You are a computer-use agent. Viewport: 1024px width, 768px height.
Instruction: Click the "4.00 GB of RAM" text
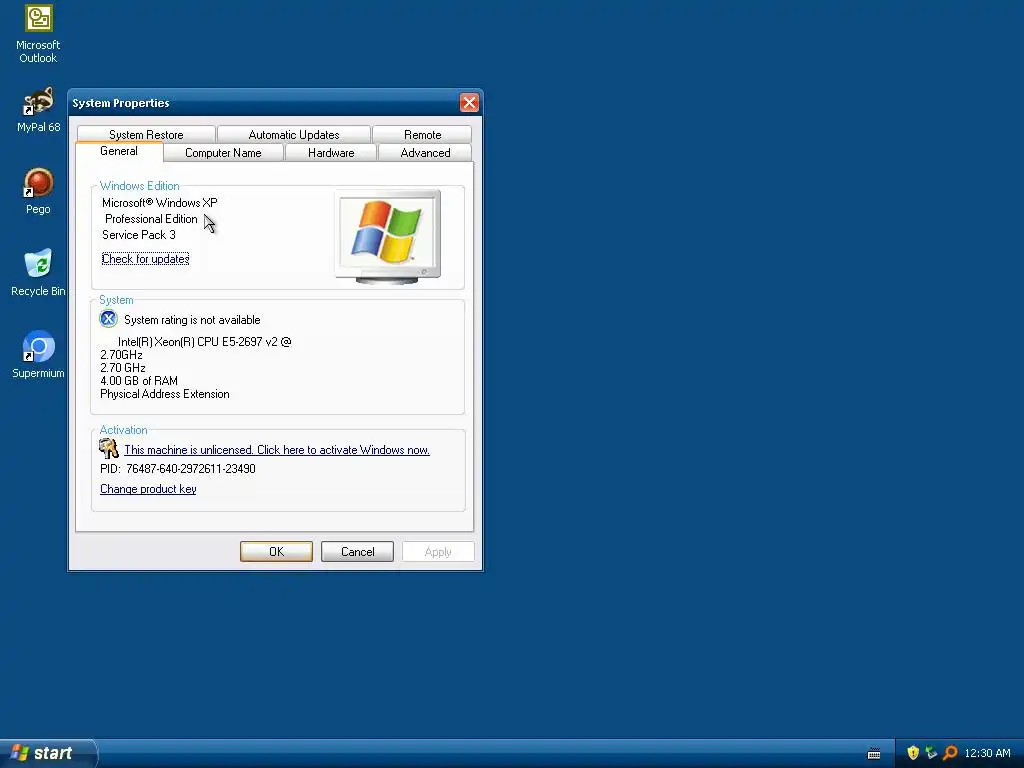click(x=139, y=381)
